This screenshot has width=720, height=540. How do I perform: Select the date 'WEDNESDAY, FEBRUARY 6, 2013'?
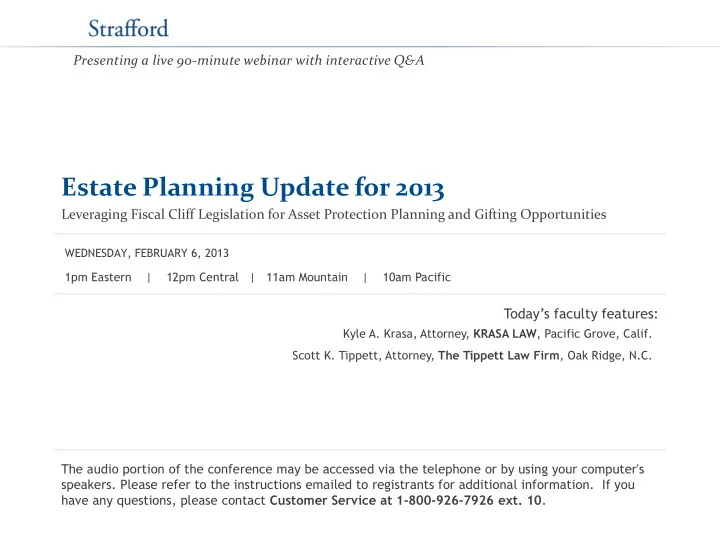point(146,253)
